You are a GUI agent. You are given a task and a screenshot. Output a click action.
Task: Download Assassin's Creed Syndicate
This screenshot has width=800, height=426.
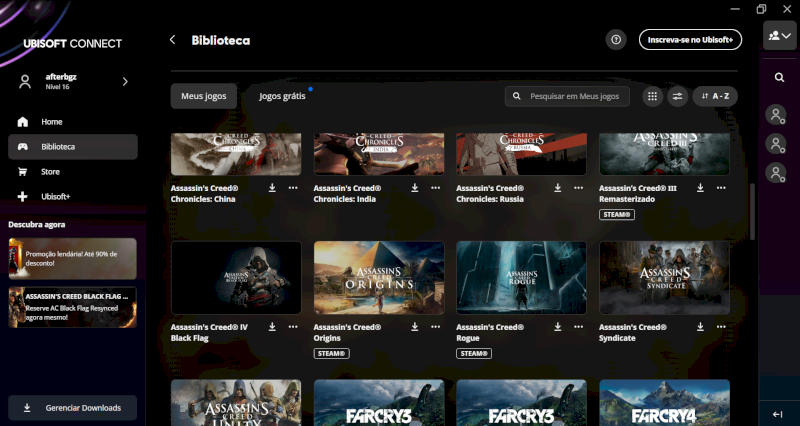[x=701, y=327]
